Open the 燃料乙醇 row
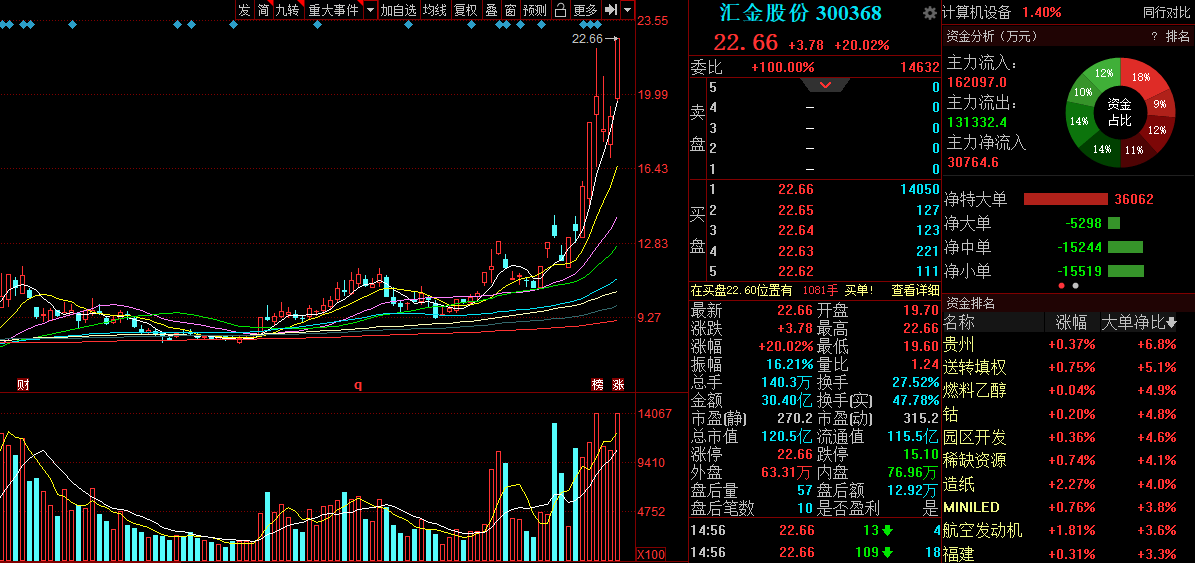1195x563 pixels. (1068, 391)
